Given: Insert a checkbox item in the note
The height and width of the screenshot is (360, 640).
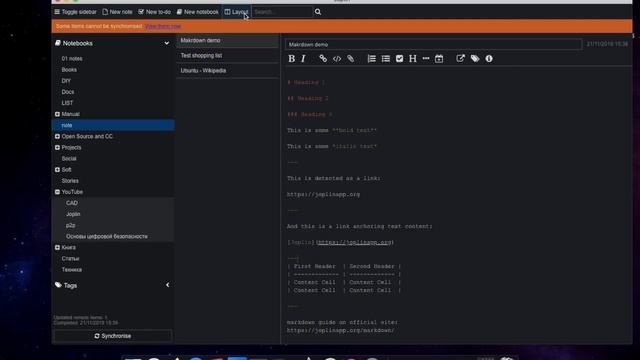Looking at the screenshot, I should [x=399, y=59].
